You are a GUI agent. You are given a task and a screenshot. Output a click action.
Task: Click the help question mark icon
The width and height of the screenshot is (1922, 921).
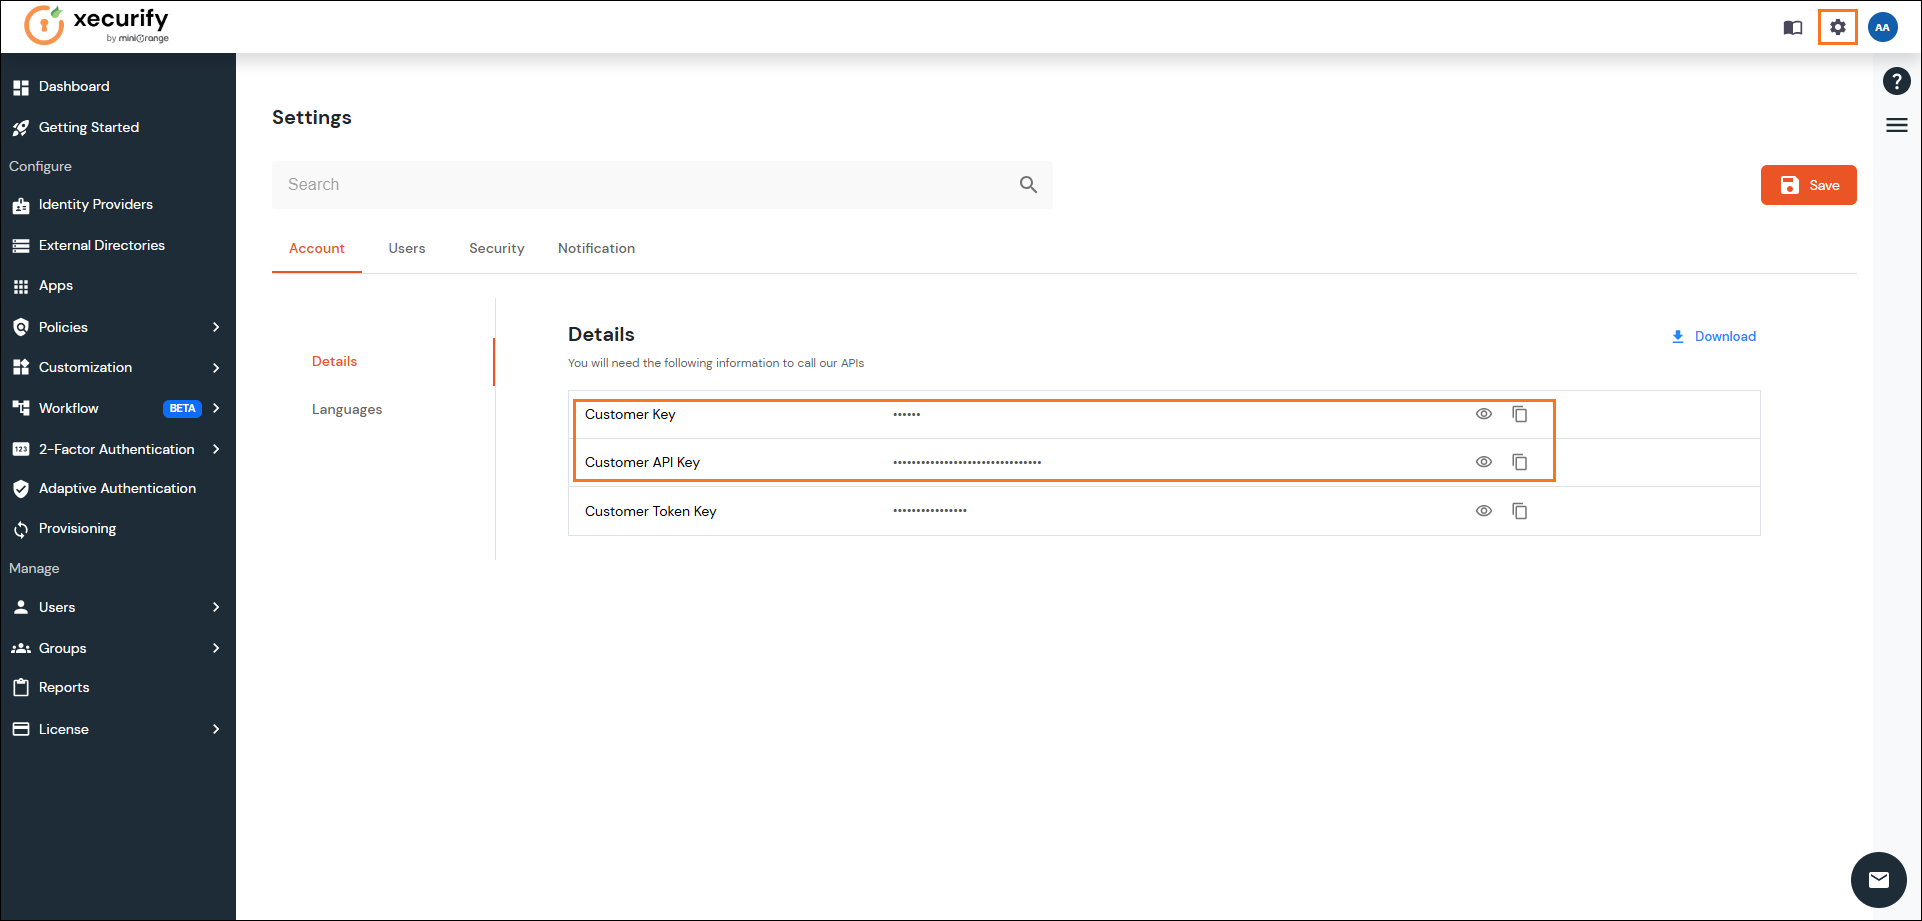(1896, 81)
